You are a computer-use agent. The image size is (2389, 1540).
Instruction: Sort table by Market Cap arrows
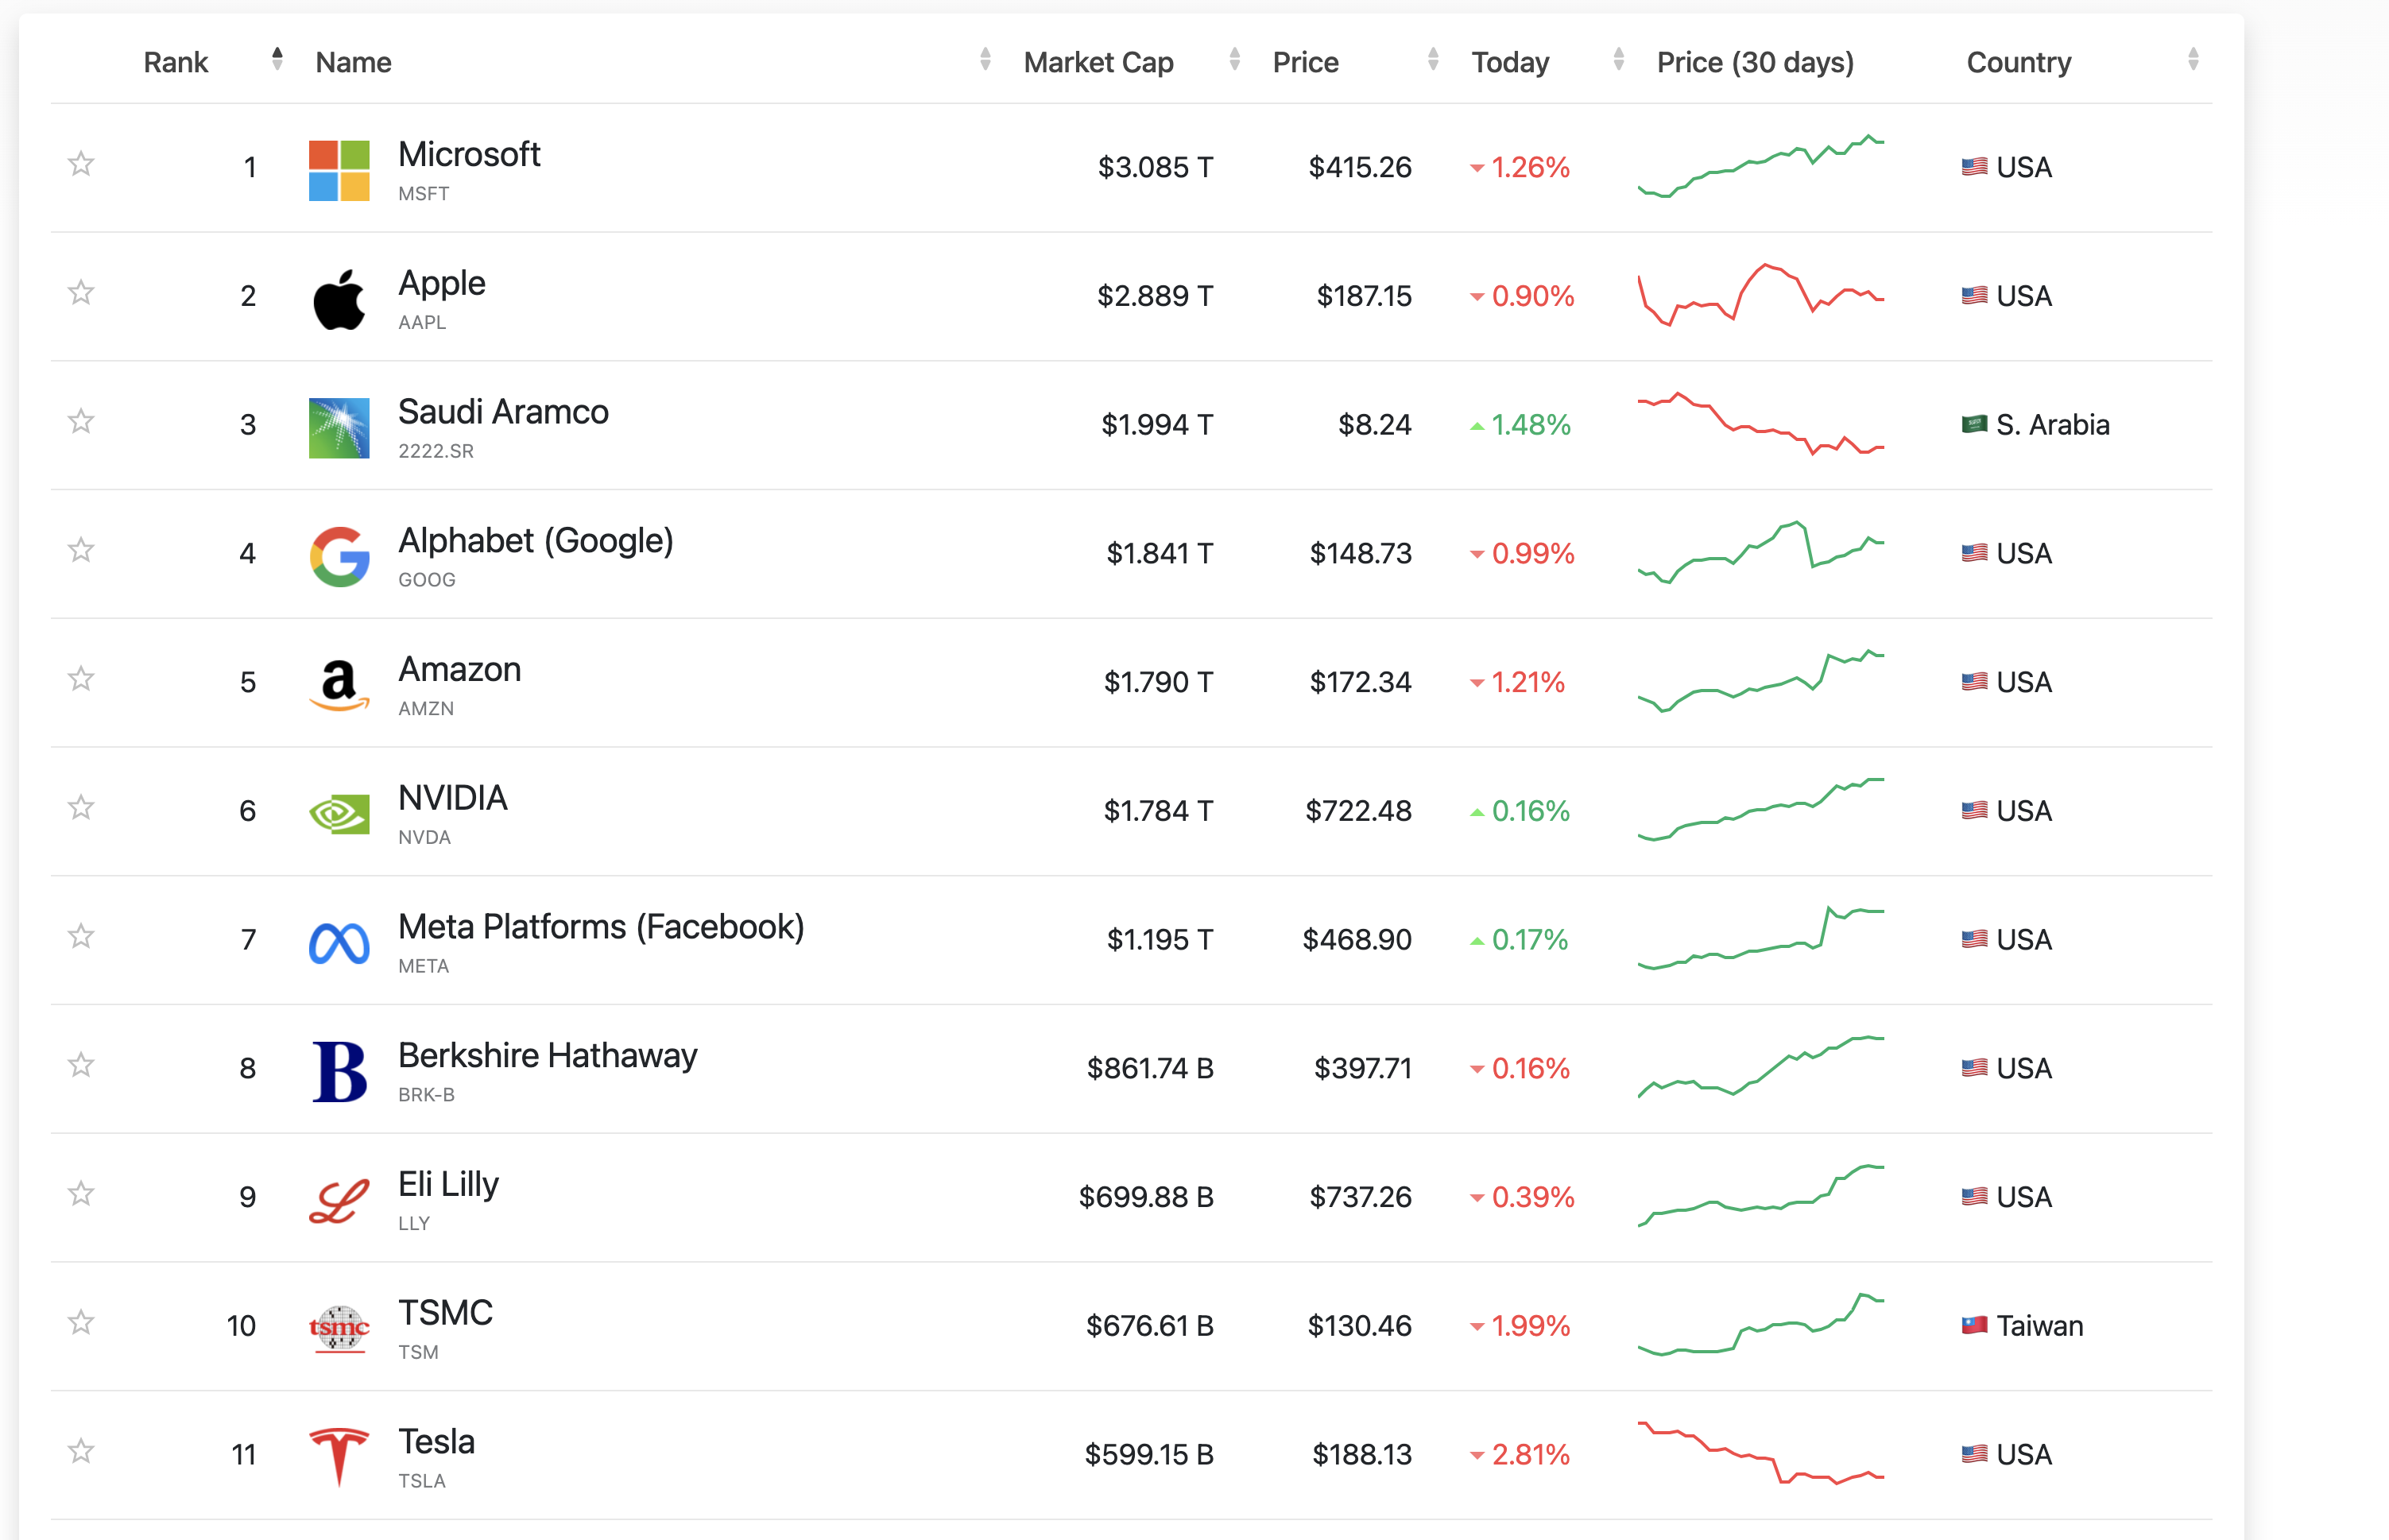(1234, 60)
